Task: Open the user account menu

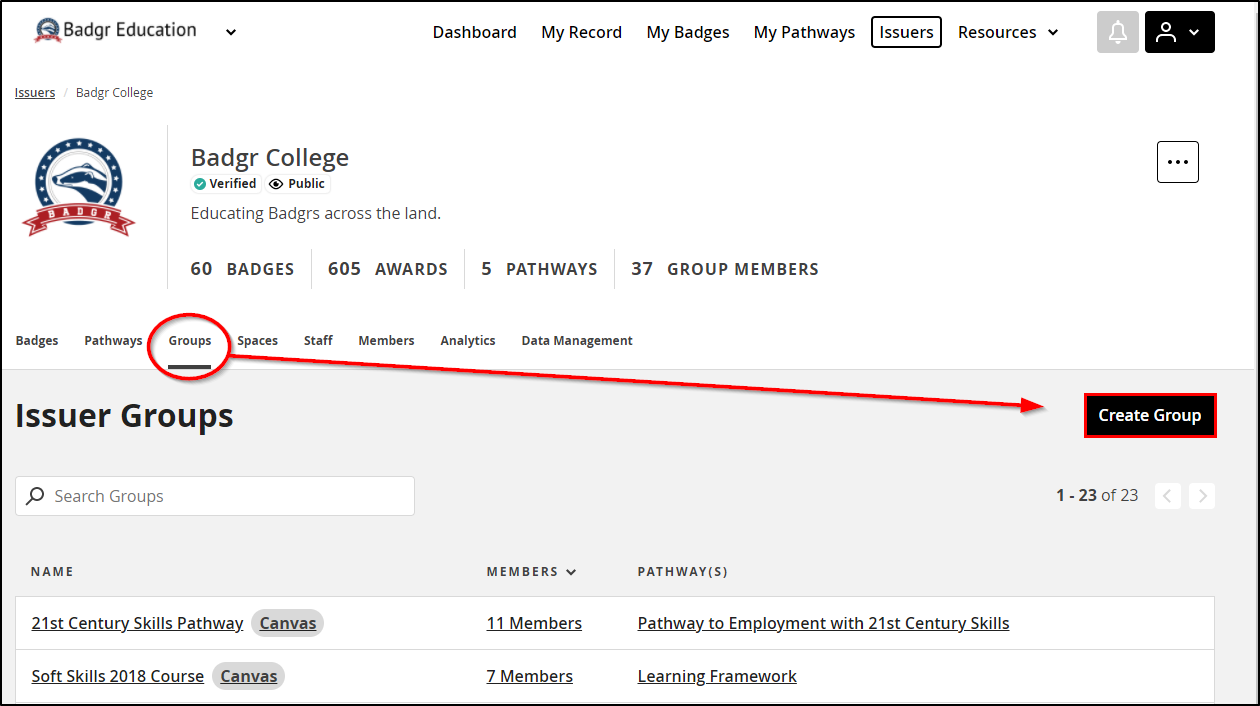Action: (1179, 32)
